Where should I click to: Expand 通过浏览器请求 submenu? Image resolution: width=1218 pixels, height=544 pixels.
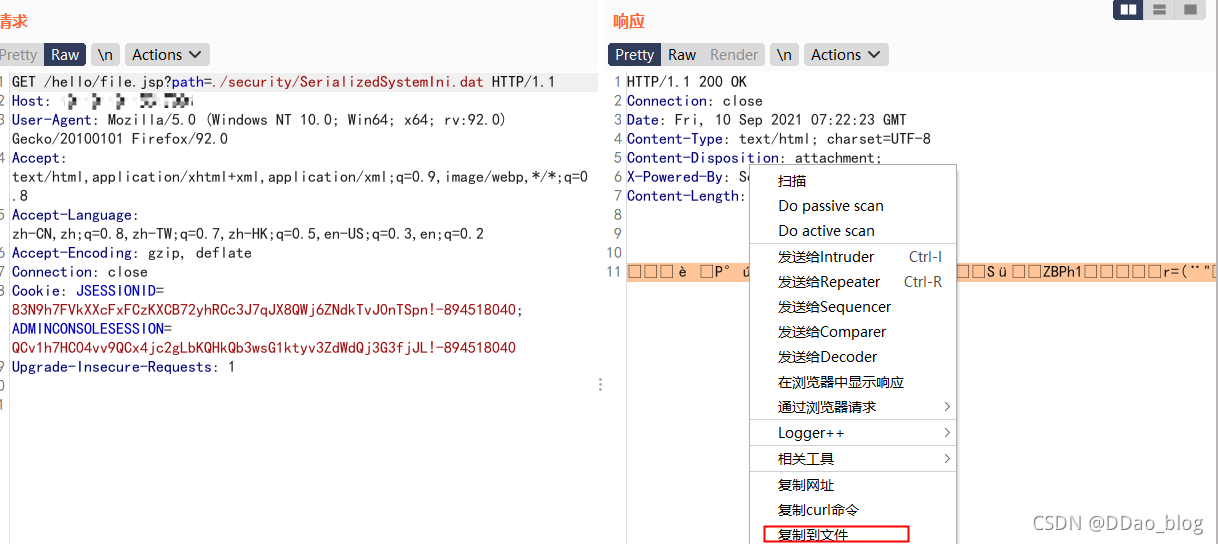(853, 407)
